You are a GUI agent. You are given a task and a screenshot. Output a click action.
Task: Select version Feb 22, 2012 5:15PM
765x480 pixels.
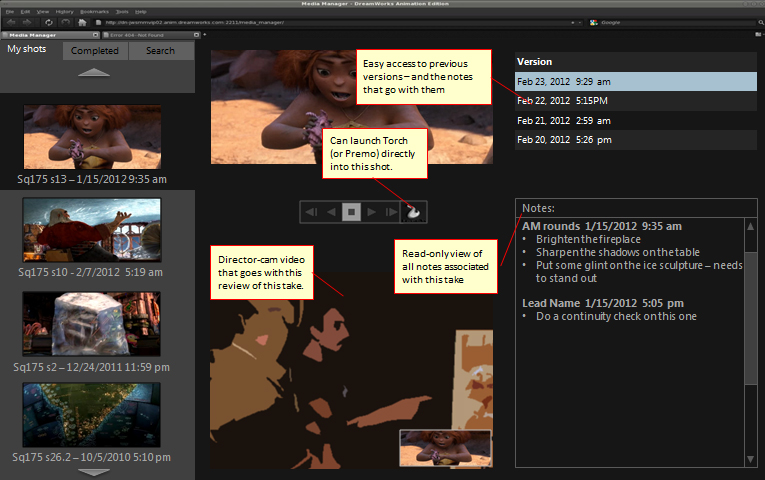pos(636,101)
